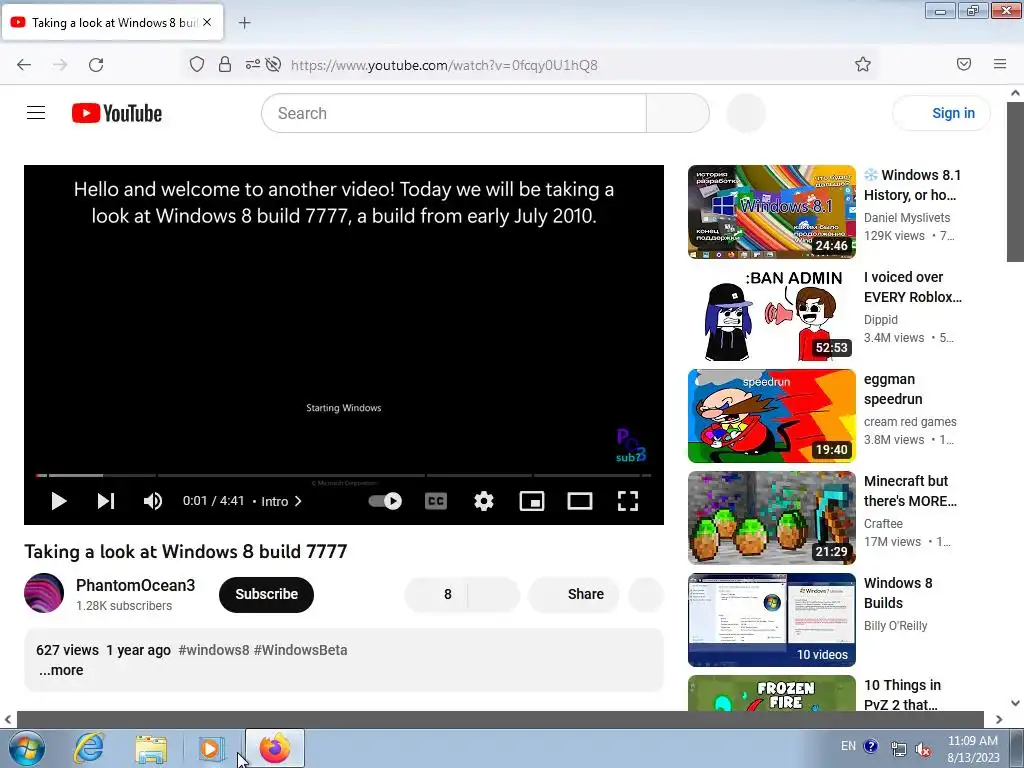
Task: Open Windows Explorer from taskbar
Action: (x=151, y=748)
